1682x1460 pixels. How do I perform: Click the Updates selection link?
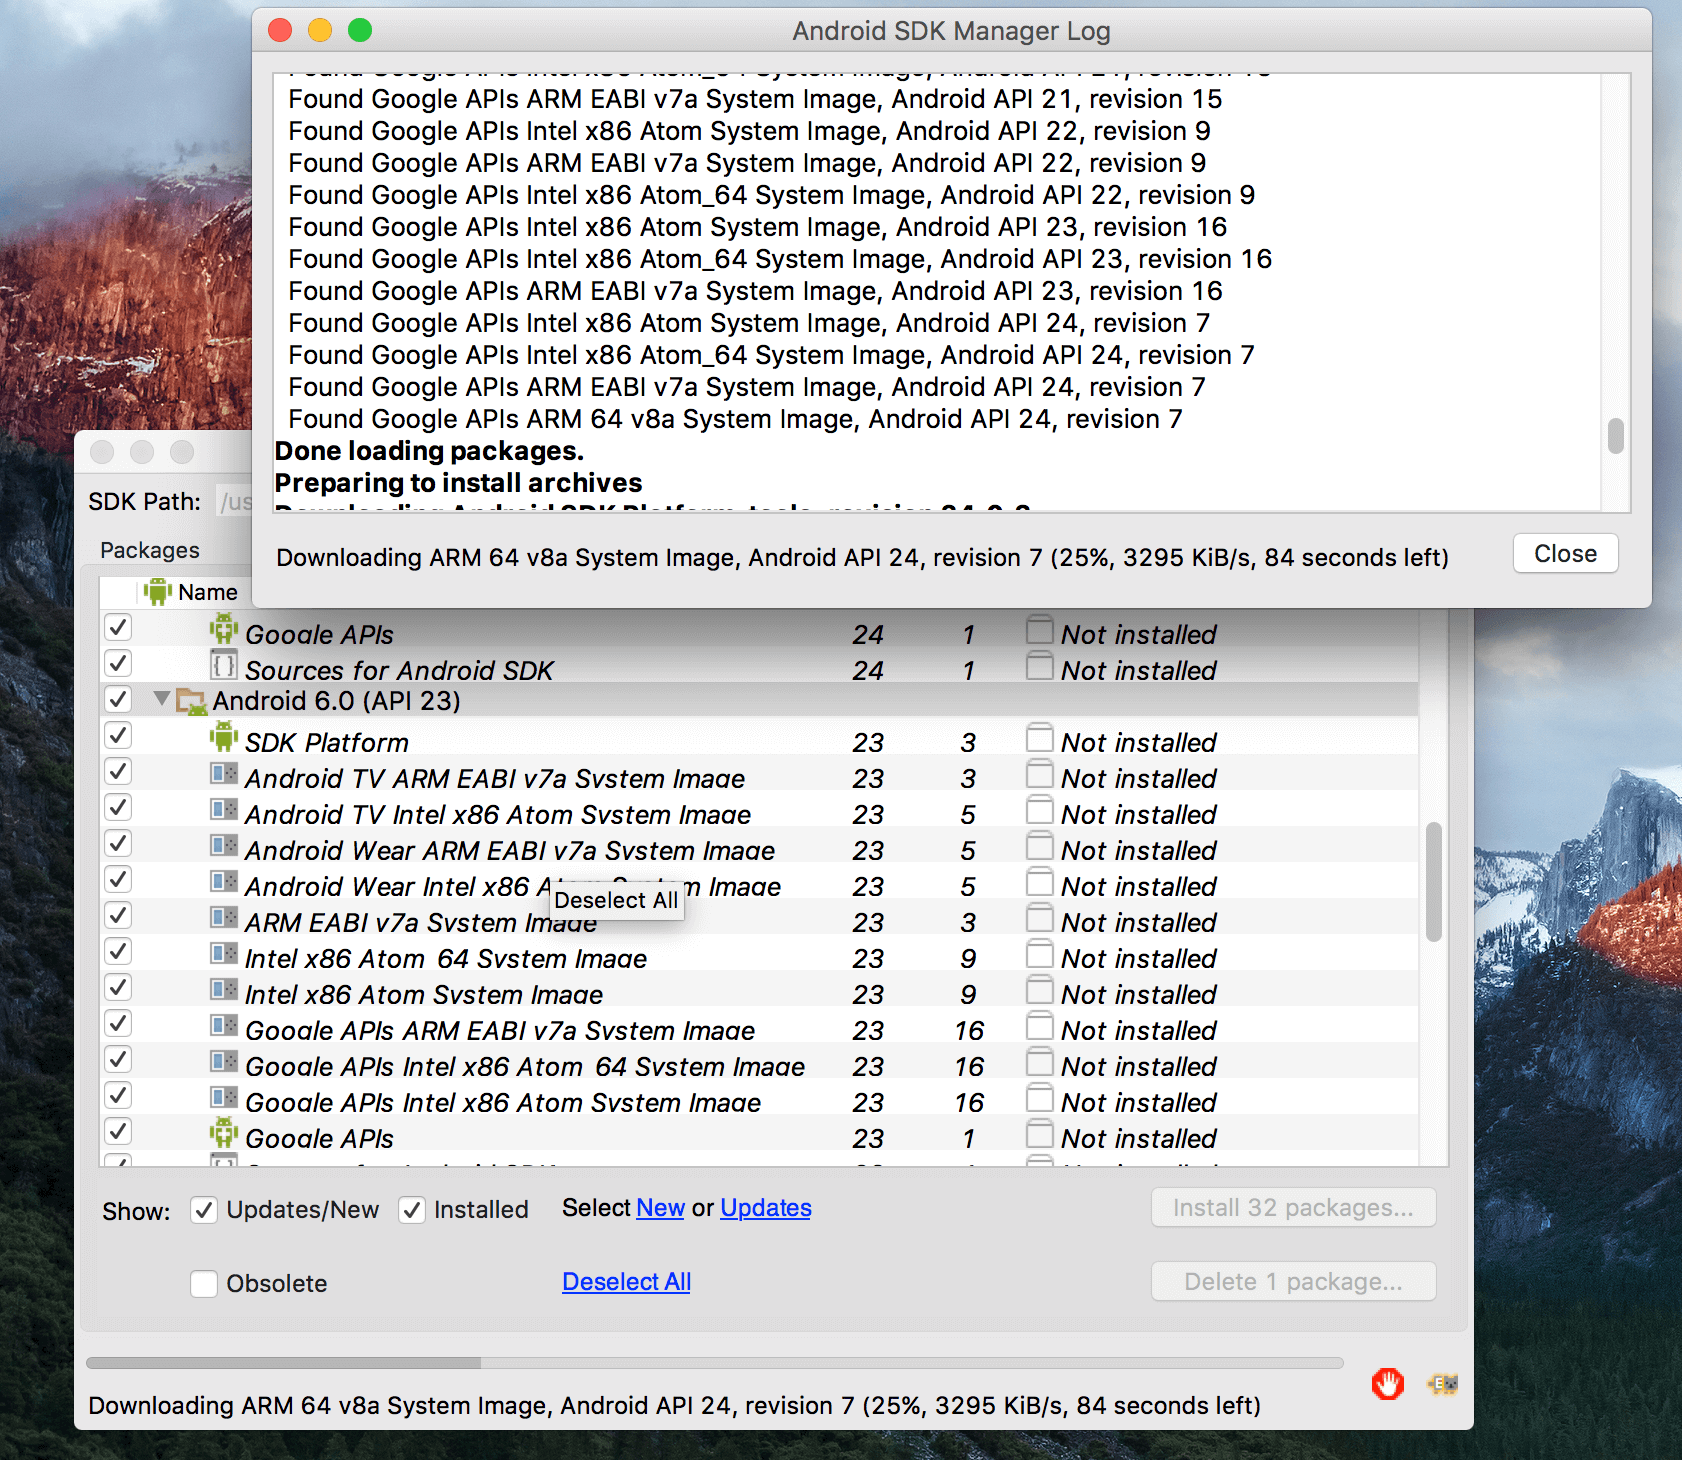point(766,1208)
